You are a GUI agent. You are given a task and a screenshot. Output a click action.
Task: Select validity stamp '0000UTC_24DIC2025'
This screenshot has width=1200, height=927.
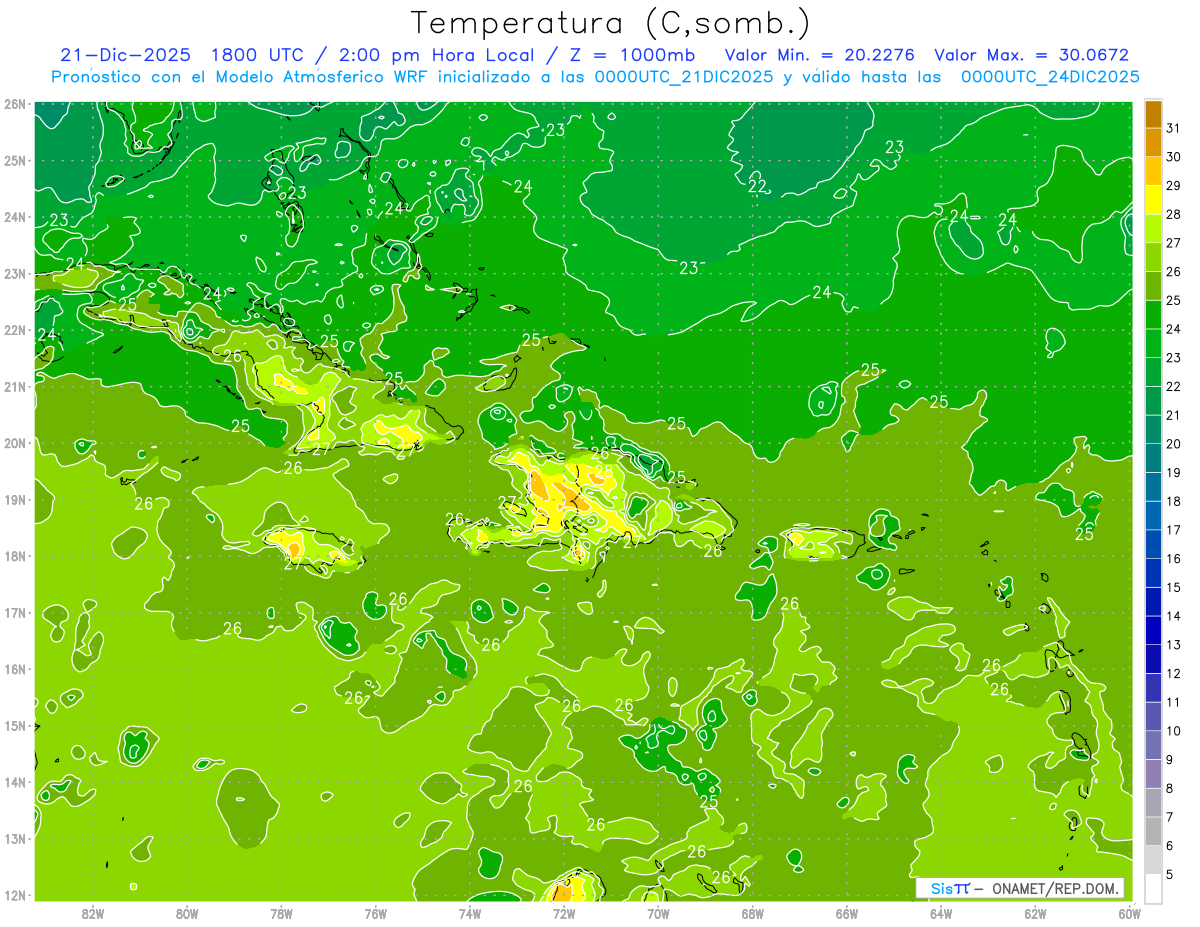coord(1050,77)
